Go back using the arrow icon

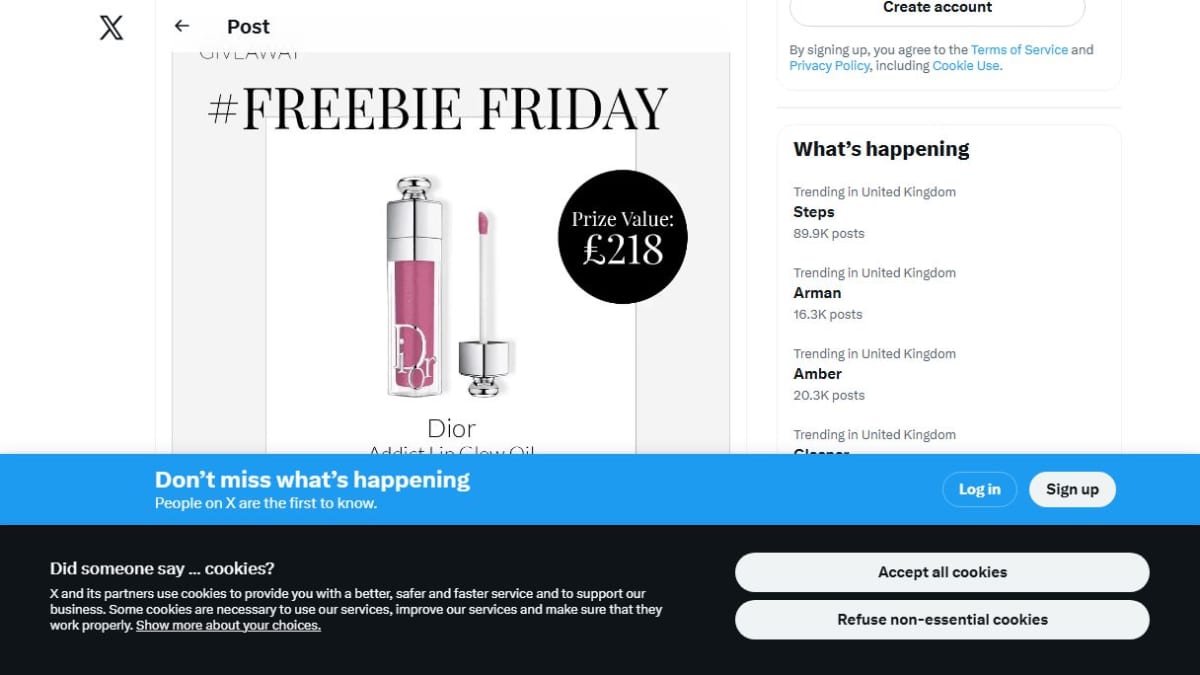coord(181,26)
